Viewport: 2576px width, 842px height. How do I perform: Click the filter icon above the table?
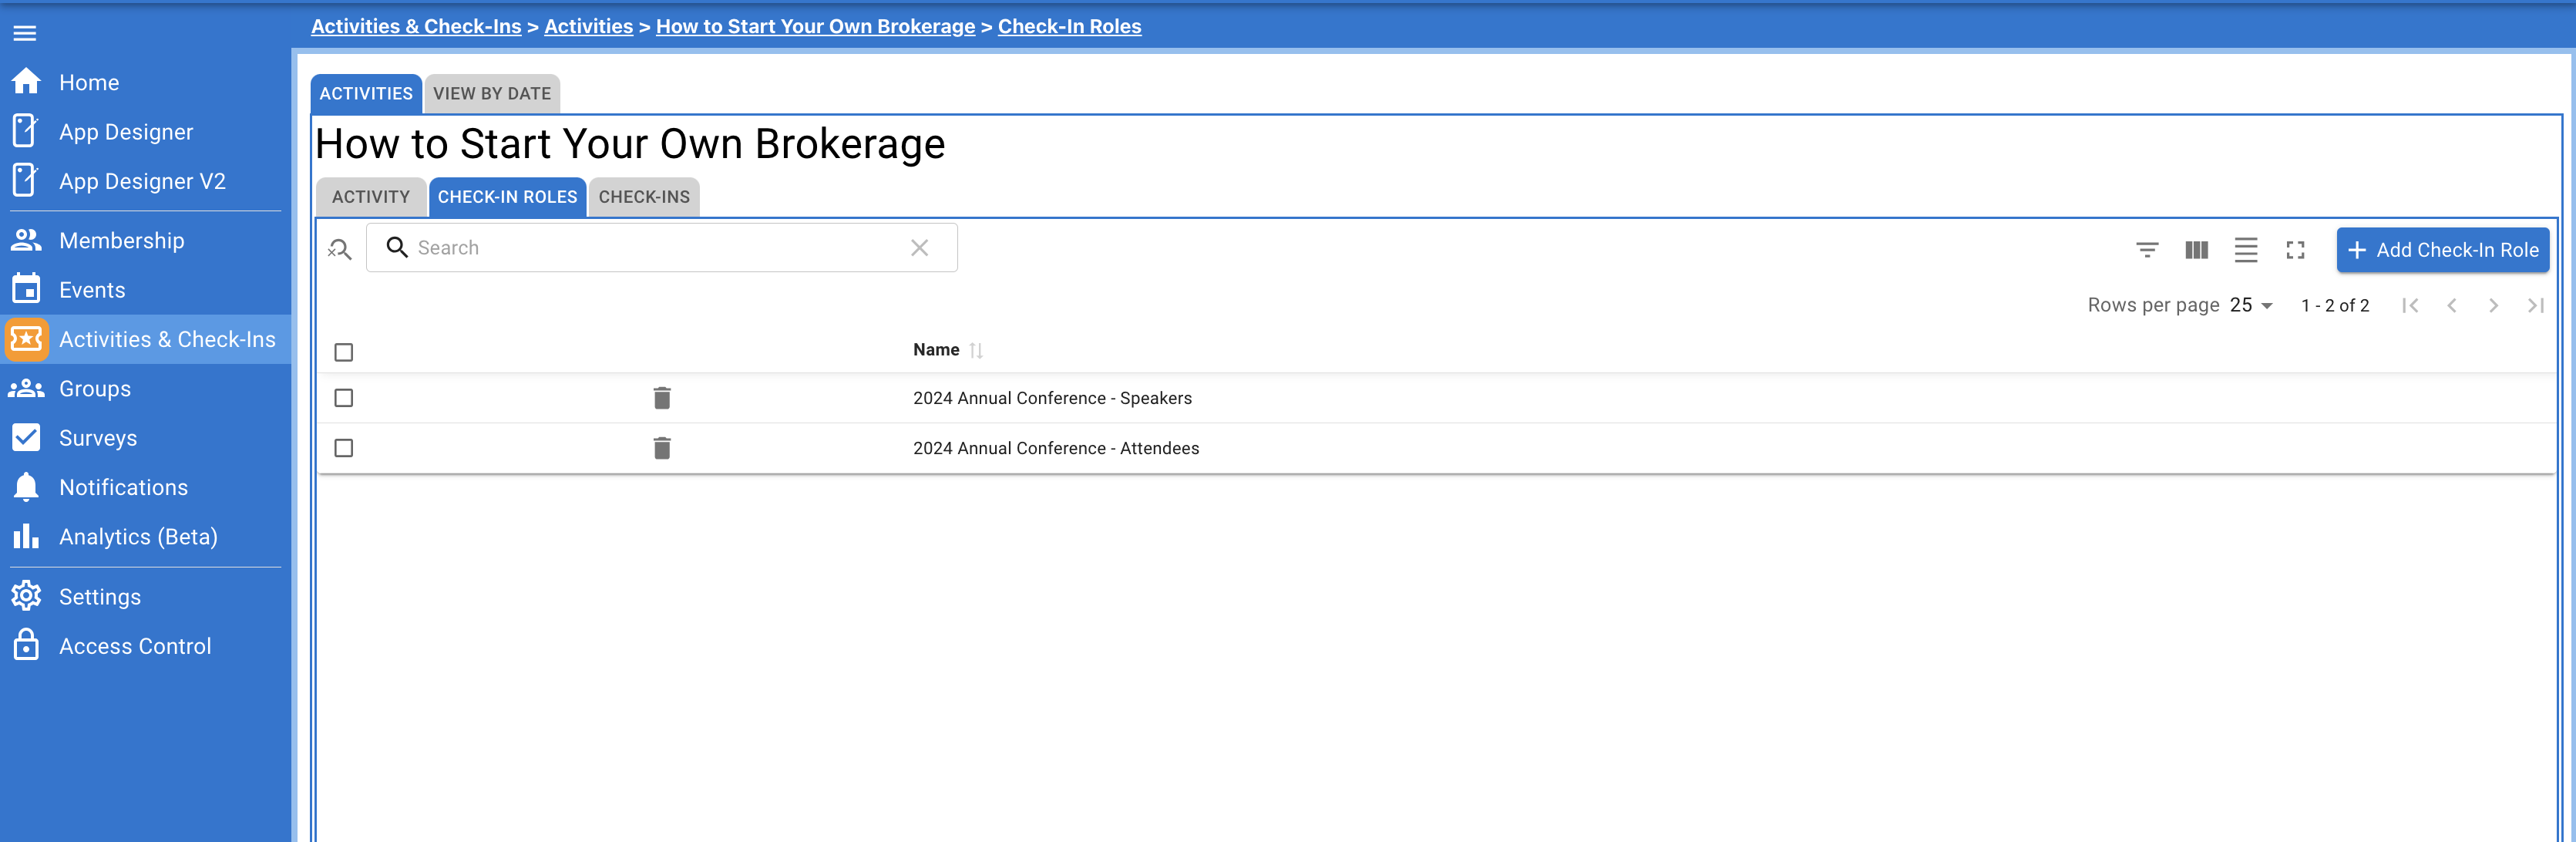pyautogui.click(x=2147, y=250)
